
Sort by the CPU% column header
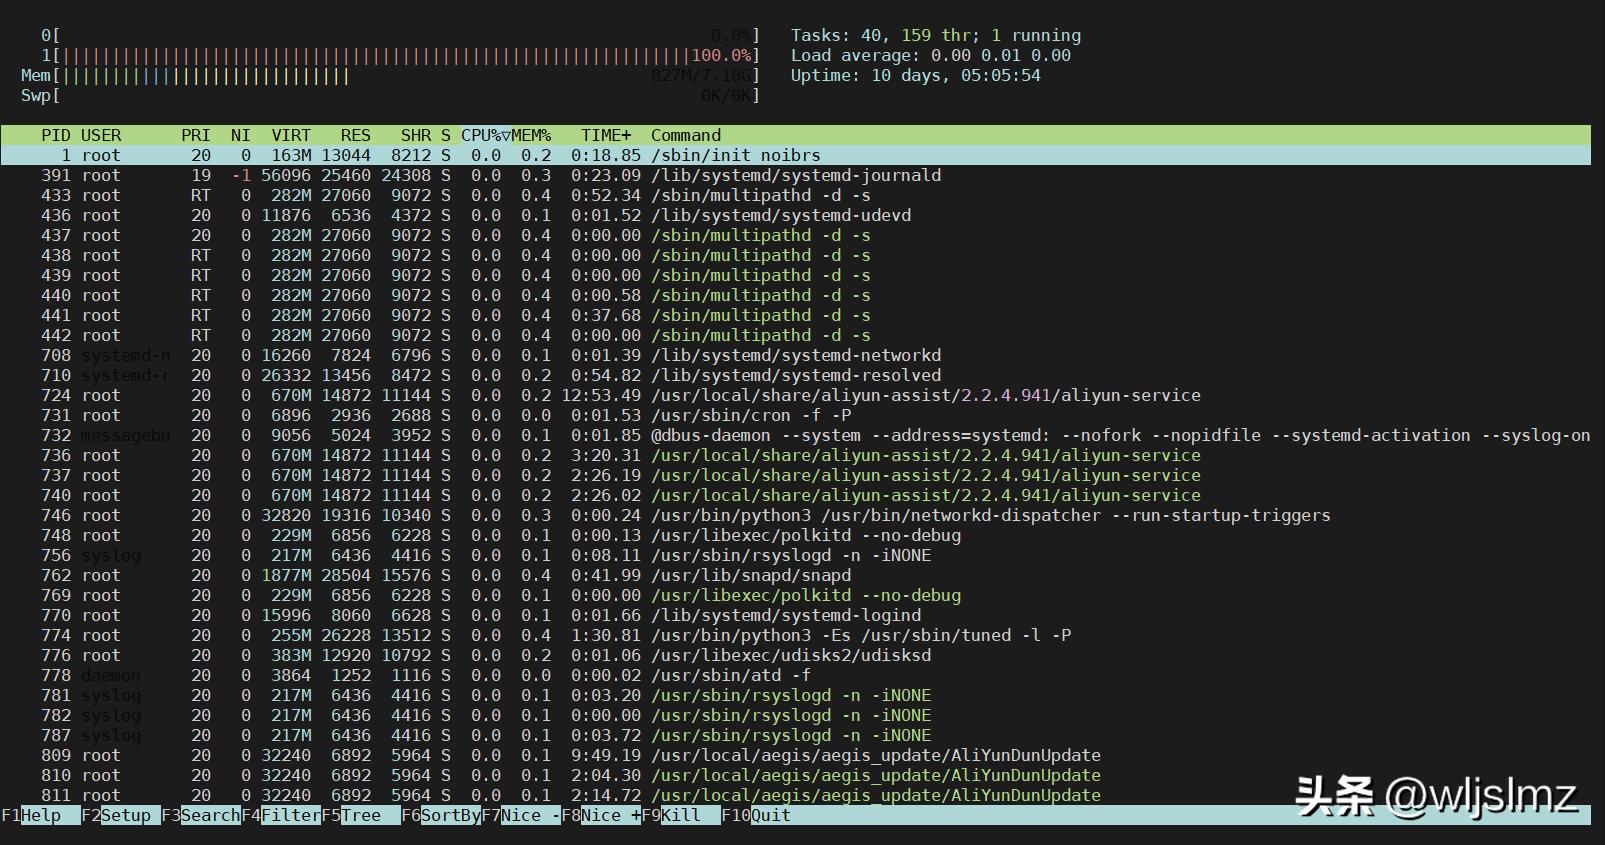484,135
